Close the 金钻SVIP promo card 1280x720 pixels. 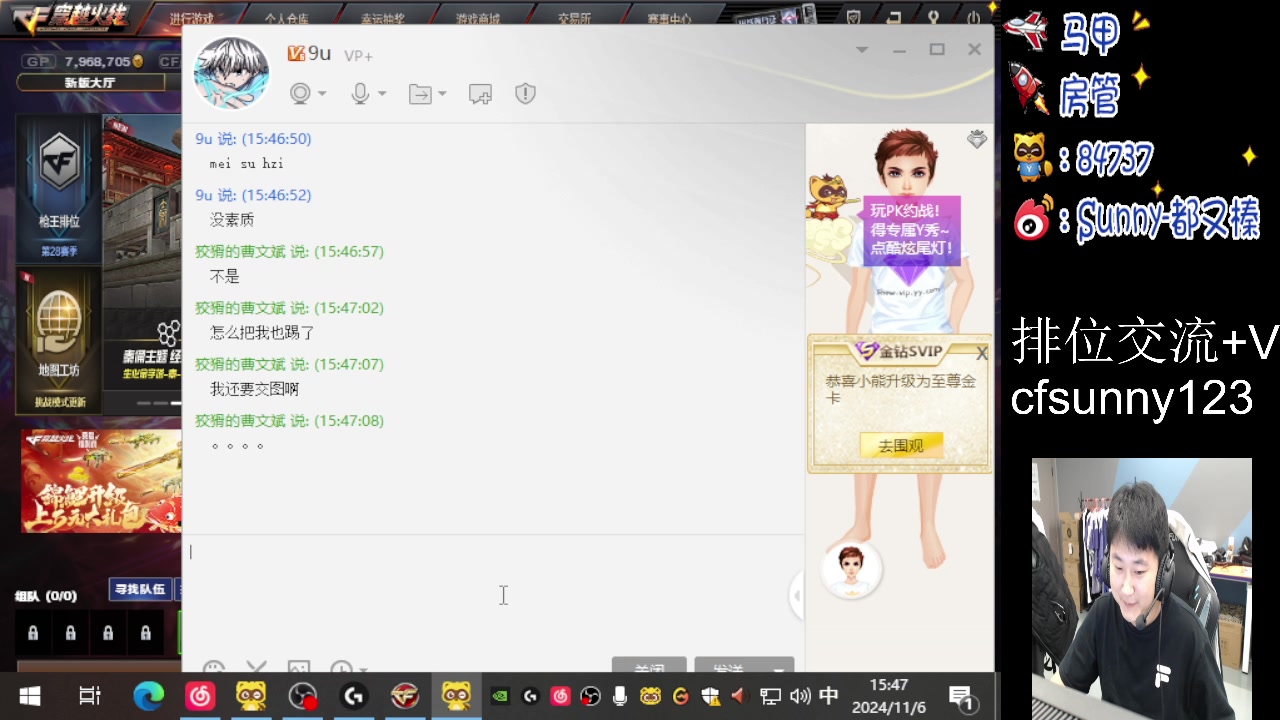point(982,353)
